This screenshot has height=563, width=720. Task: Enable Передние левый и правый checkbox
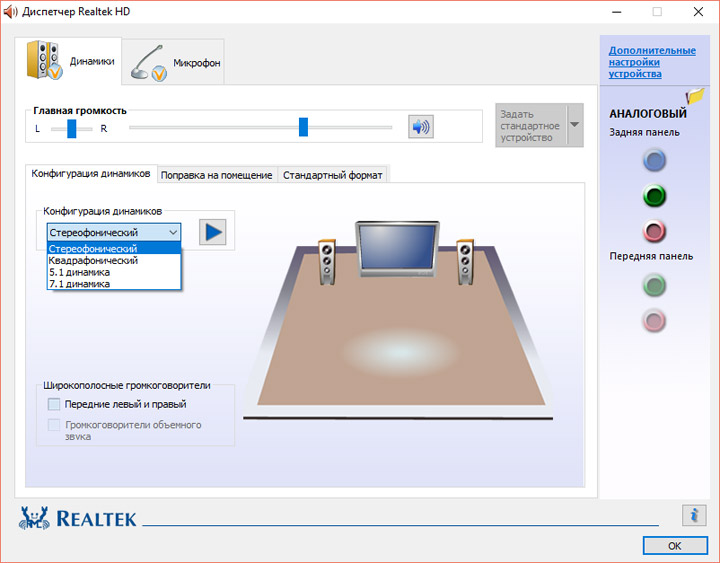pyautogui.click(x=54, y=404)
